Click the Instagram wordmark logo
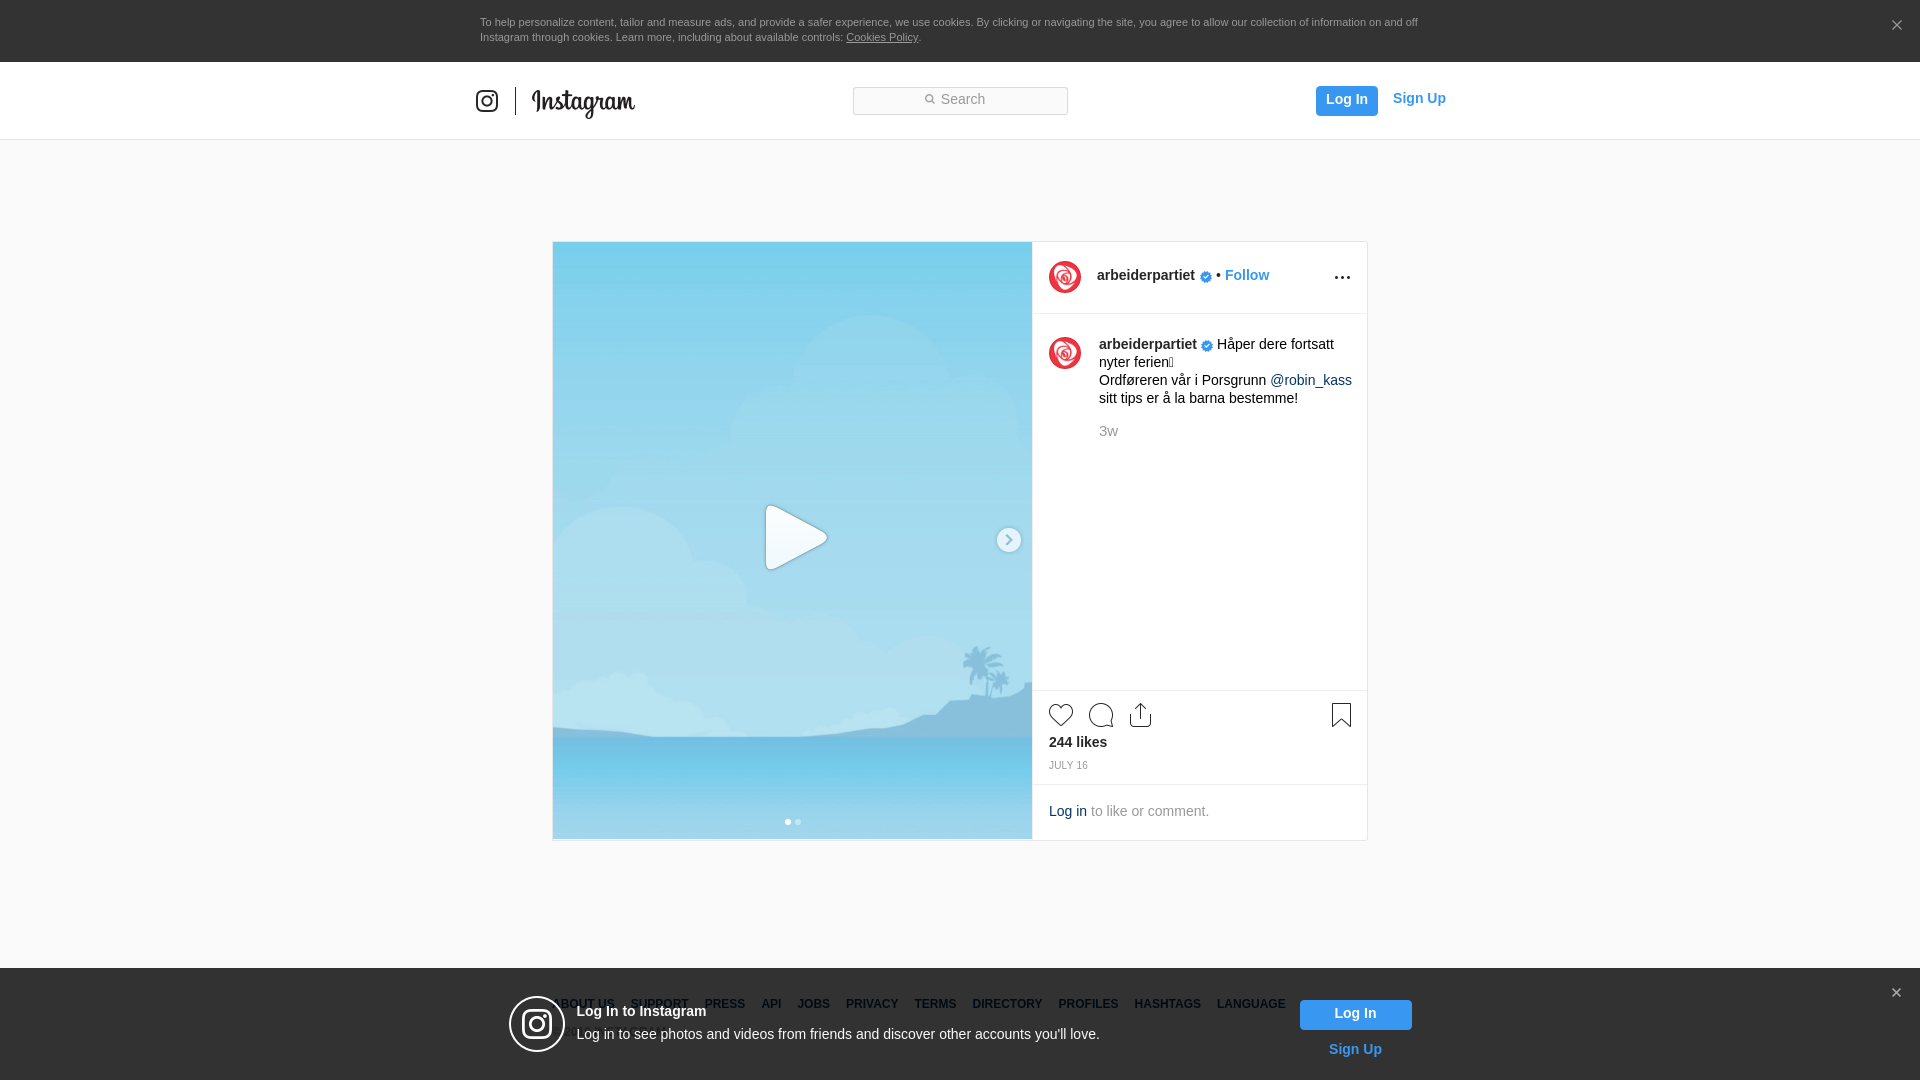The image size is (1920, 1080). (x=583, y=102)
